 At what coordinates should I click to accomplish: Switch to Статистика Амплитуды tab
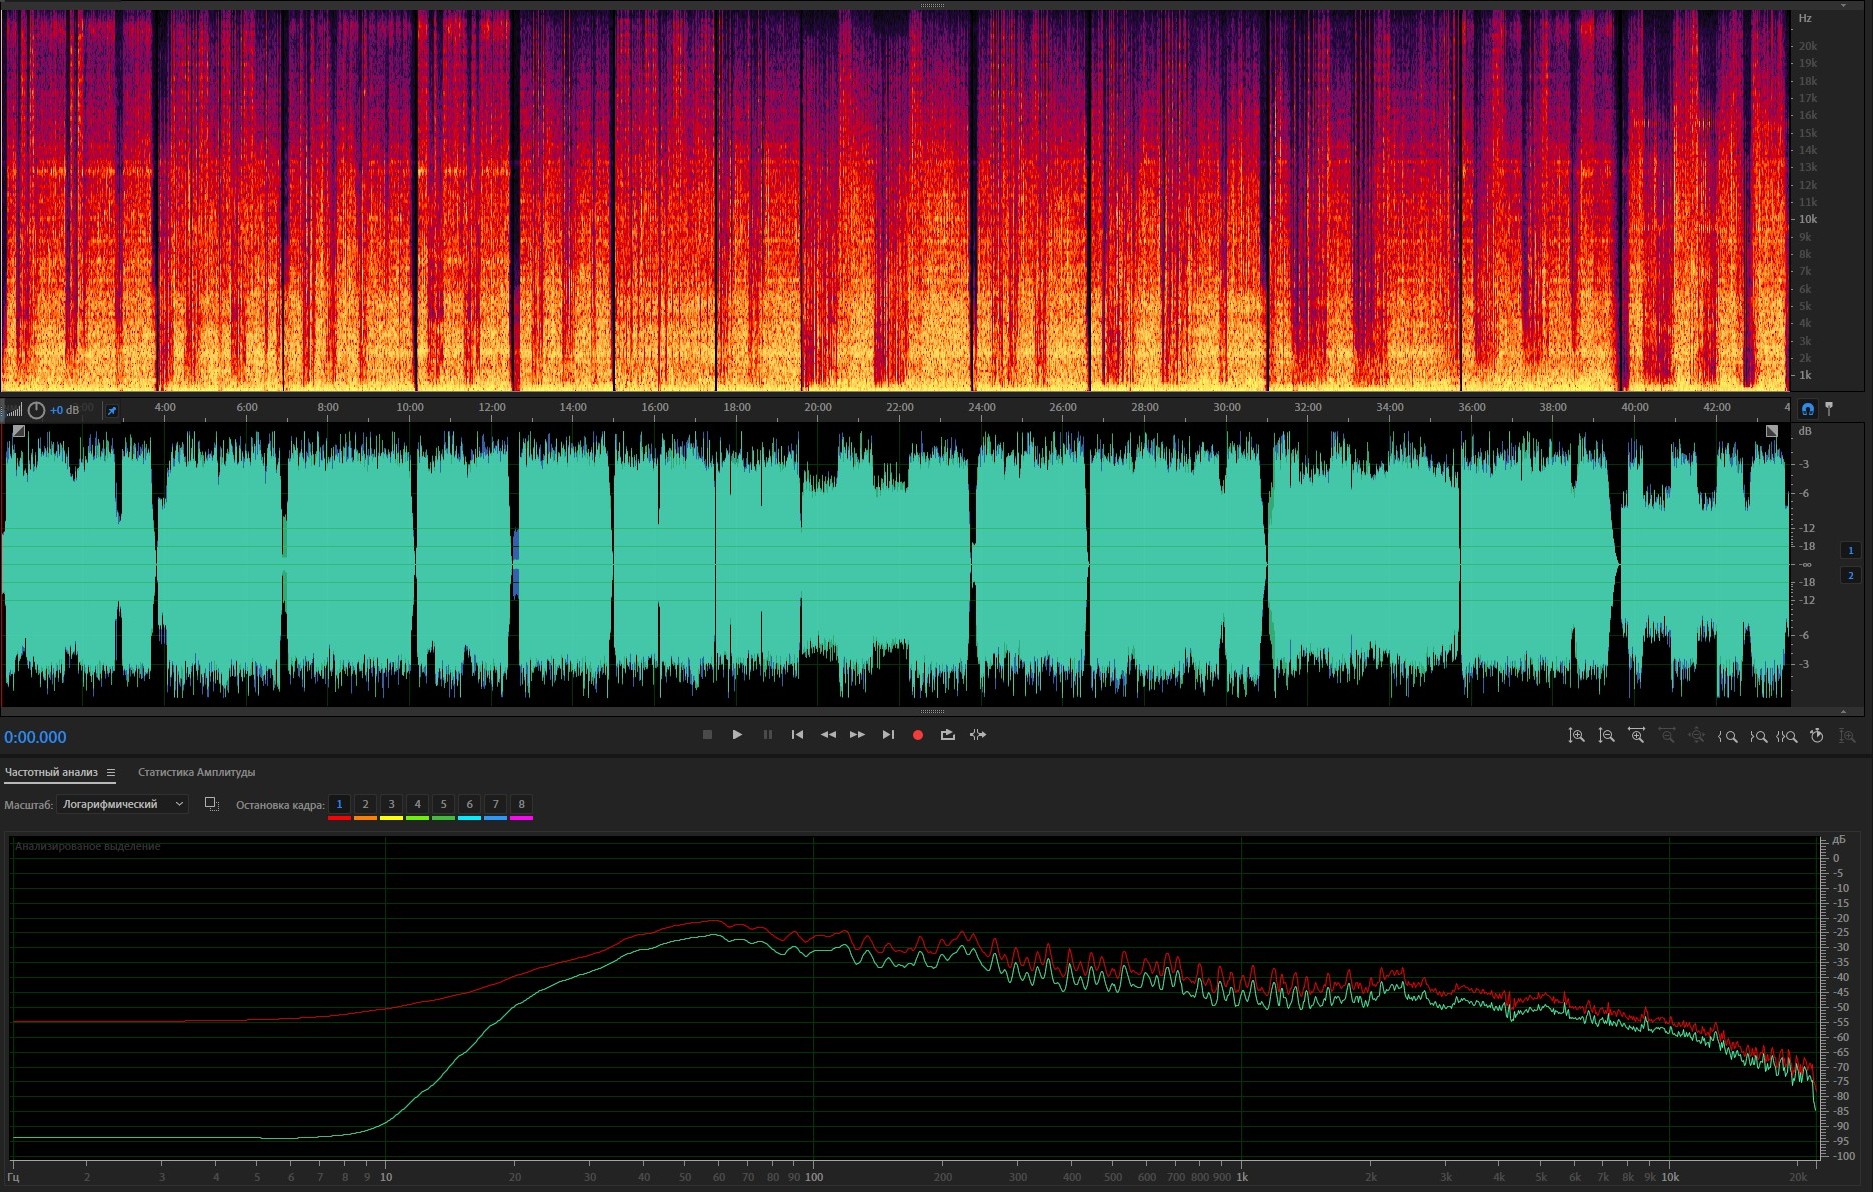tap(197, 772)
